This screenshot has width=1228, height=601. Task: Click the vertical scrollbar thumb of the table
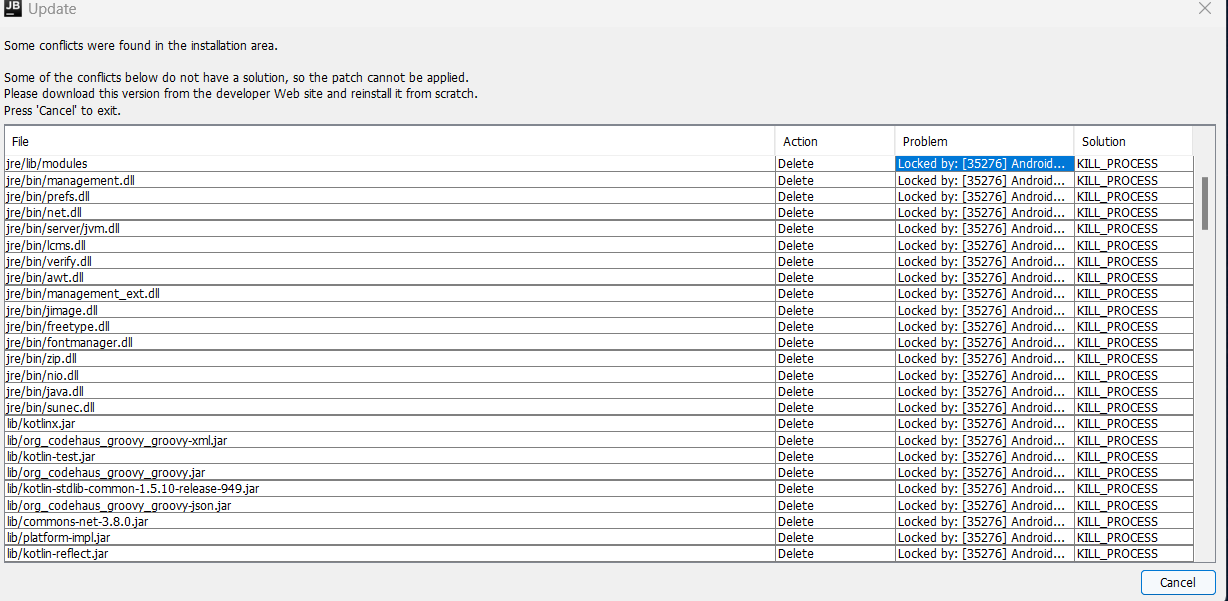1205,203
